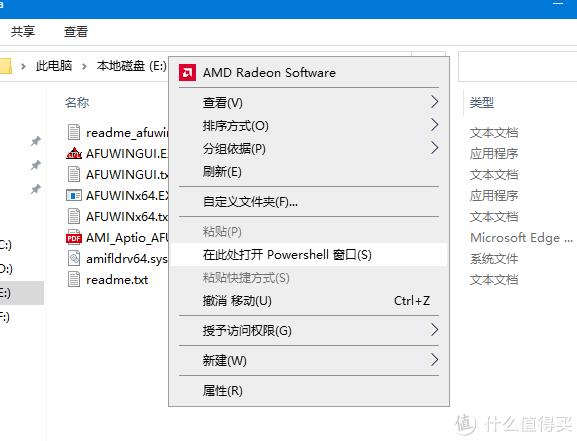
Task: Open 属性(R) from the context menu
Action: [x=309, y=391]
